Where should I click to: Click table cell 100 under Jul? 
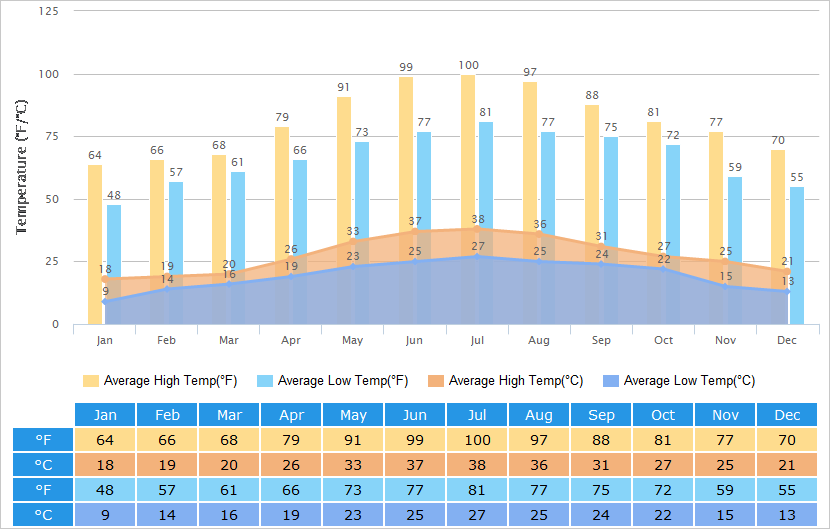[477, 440]
